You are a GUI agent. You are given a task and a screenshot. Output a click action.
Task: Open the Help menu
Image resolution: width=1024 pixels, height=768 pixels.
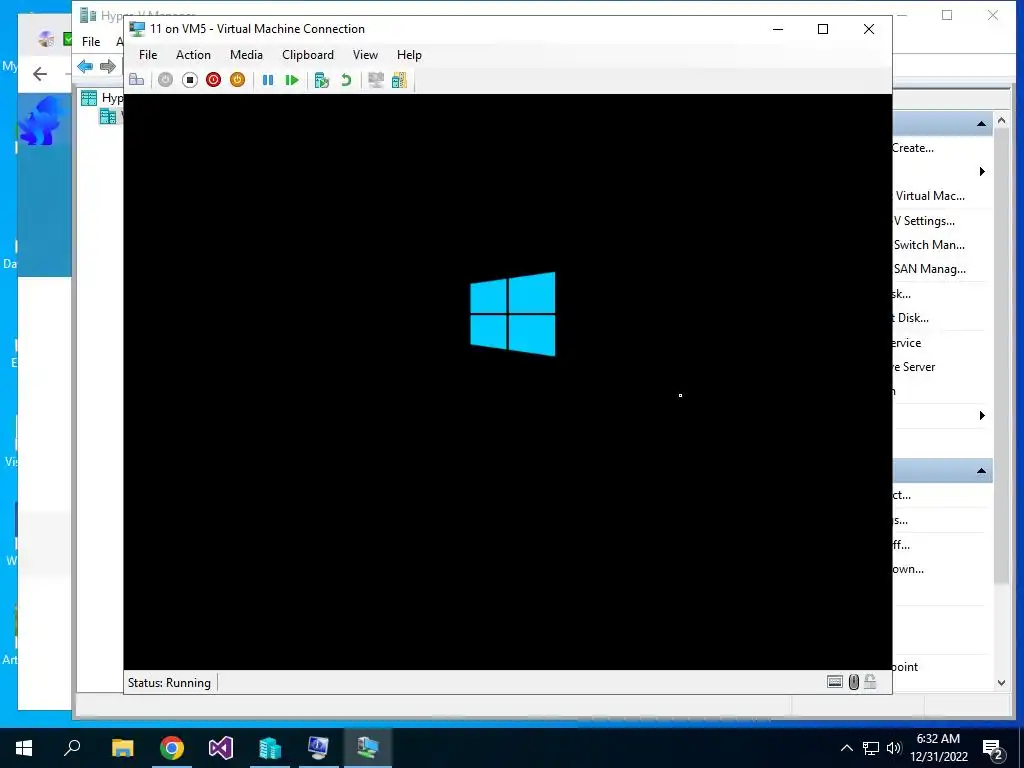(409, 55)
